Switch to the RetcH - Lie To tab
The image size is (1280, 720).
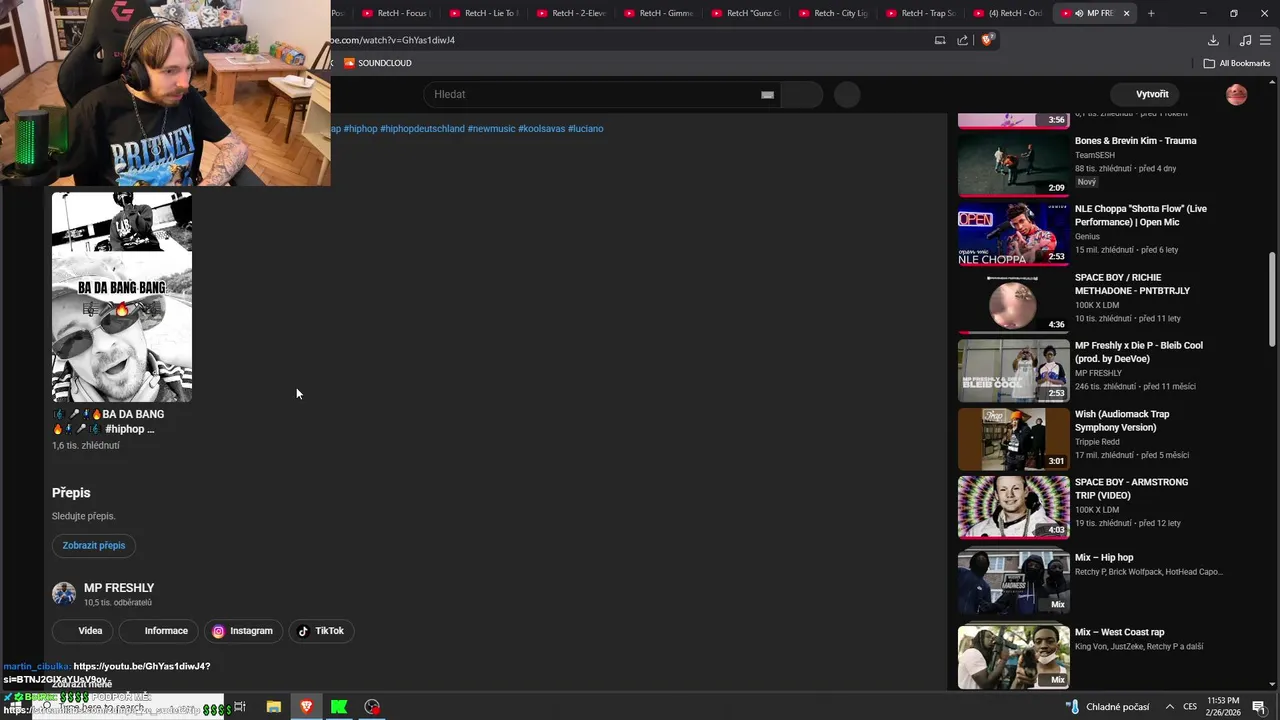coord(481,13)
